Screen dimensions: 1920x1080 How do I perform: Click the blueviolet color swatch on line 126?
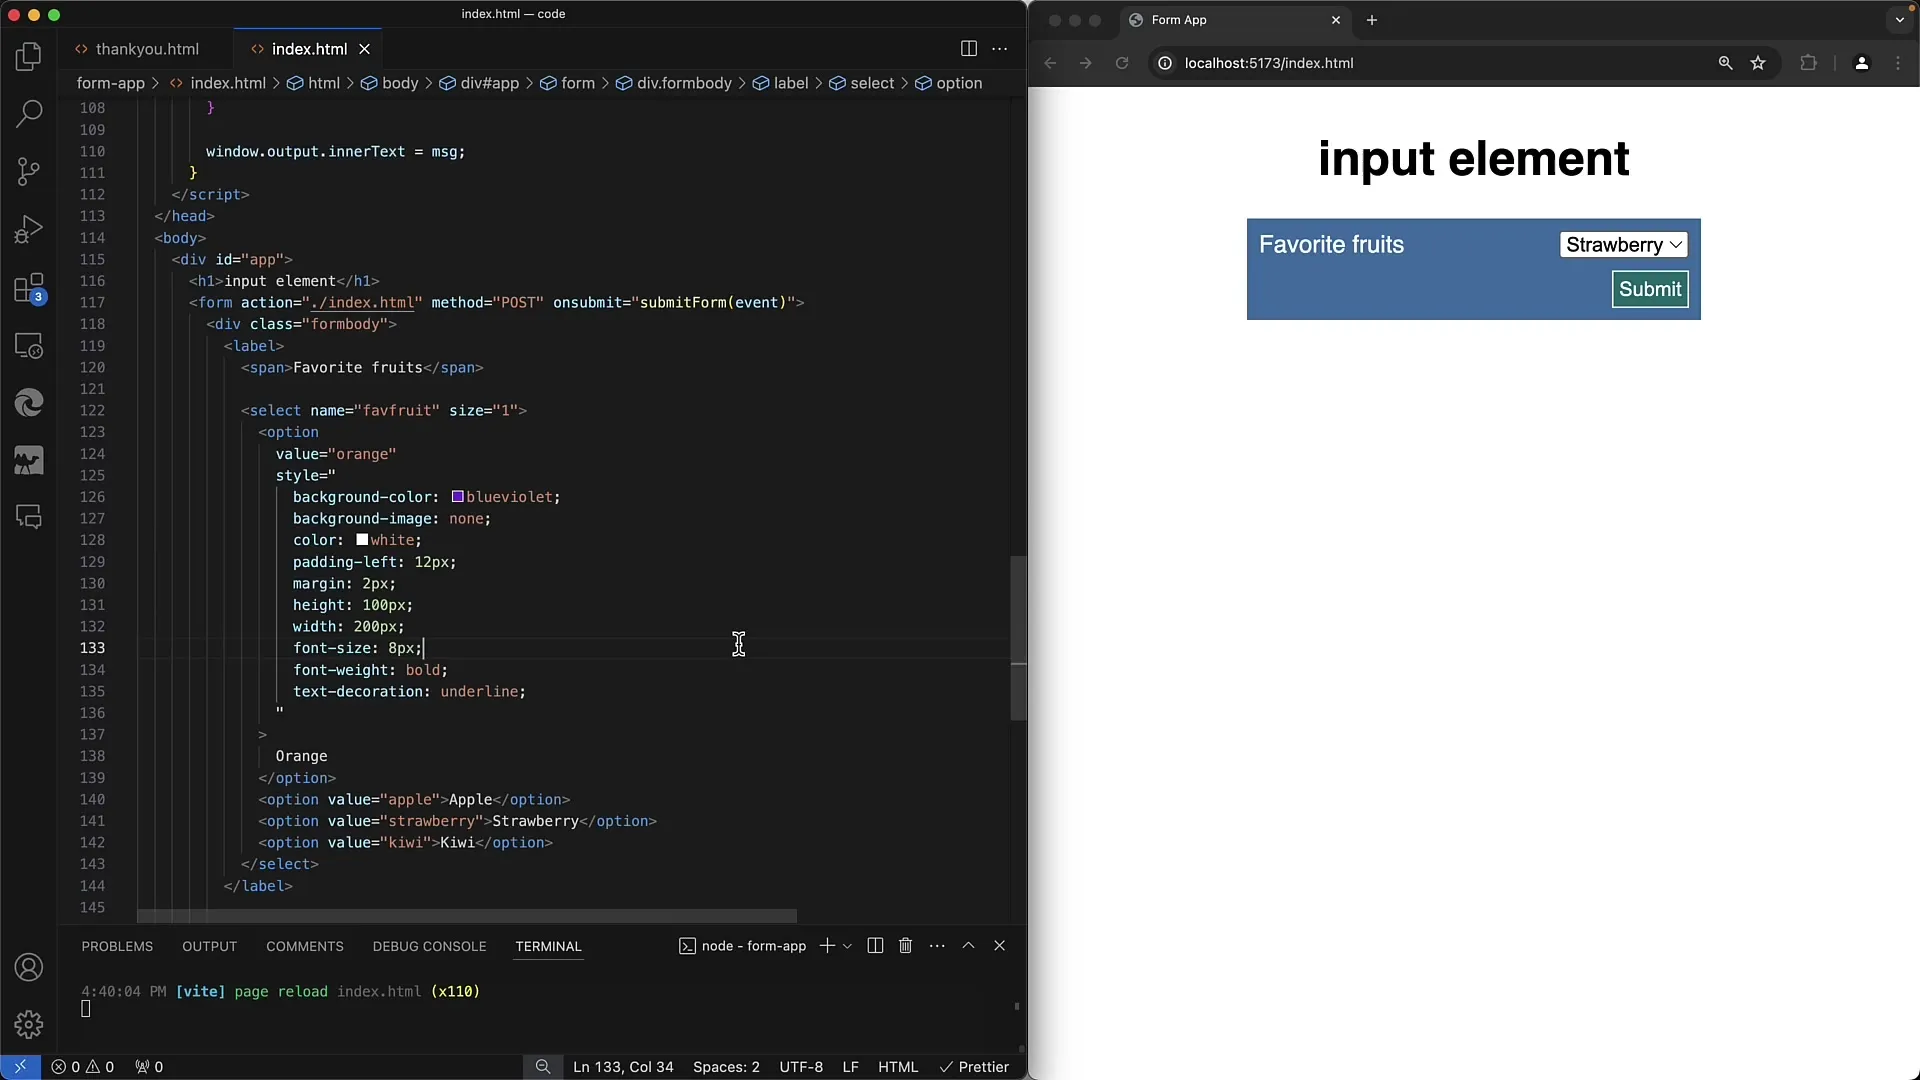[x=455, y=497]
